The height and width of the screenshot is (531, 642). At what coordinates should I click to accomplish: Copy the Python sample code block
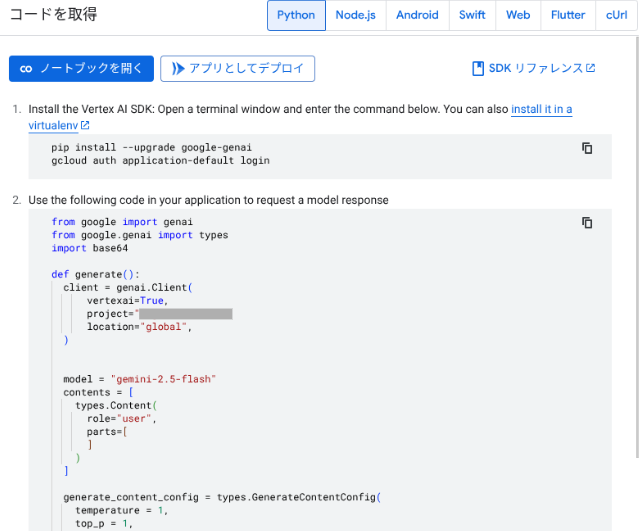coord(587,223)
